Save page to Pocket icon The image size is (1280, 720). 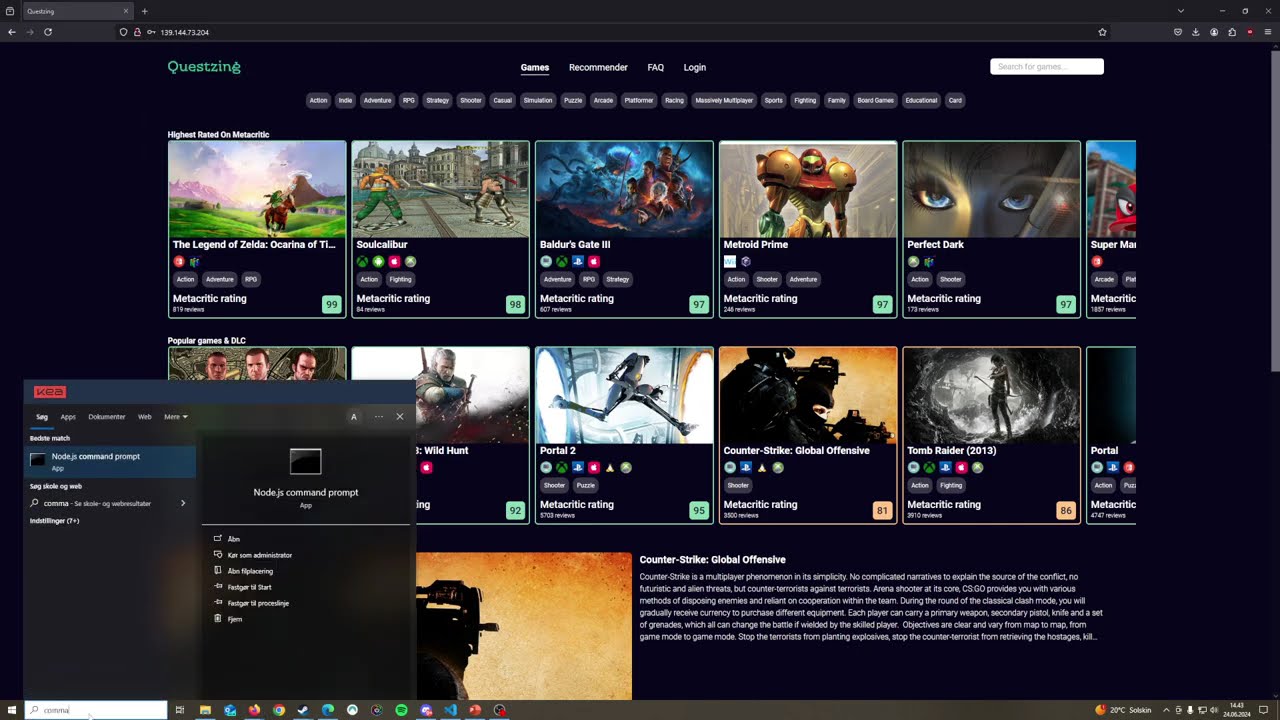[x=1178, y=32]
